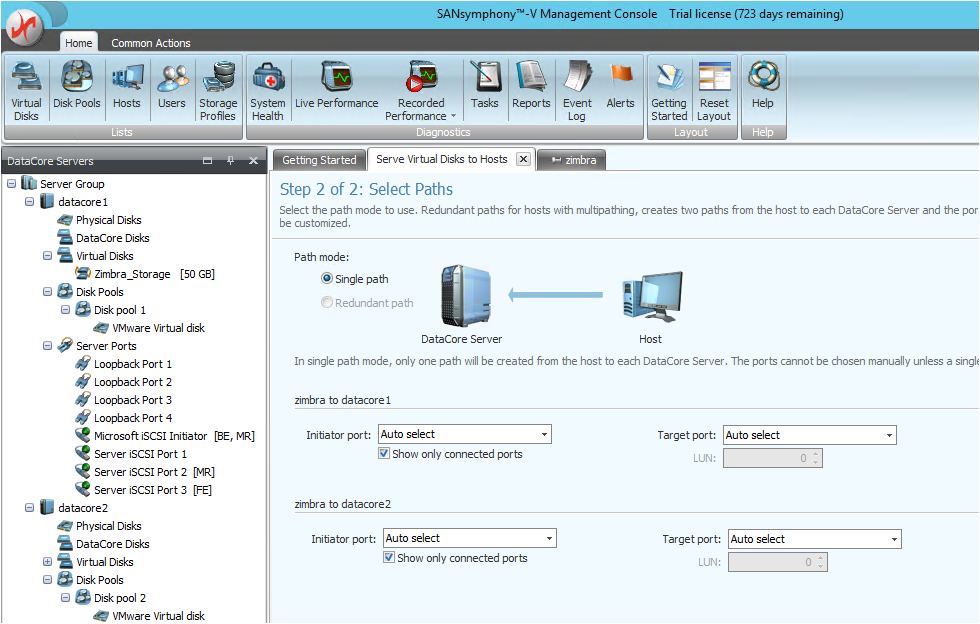Open Storage Profiles in ribbon
This screenshot has width=980, height=624.
coord(218,91)
